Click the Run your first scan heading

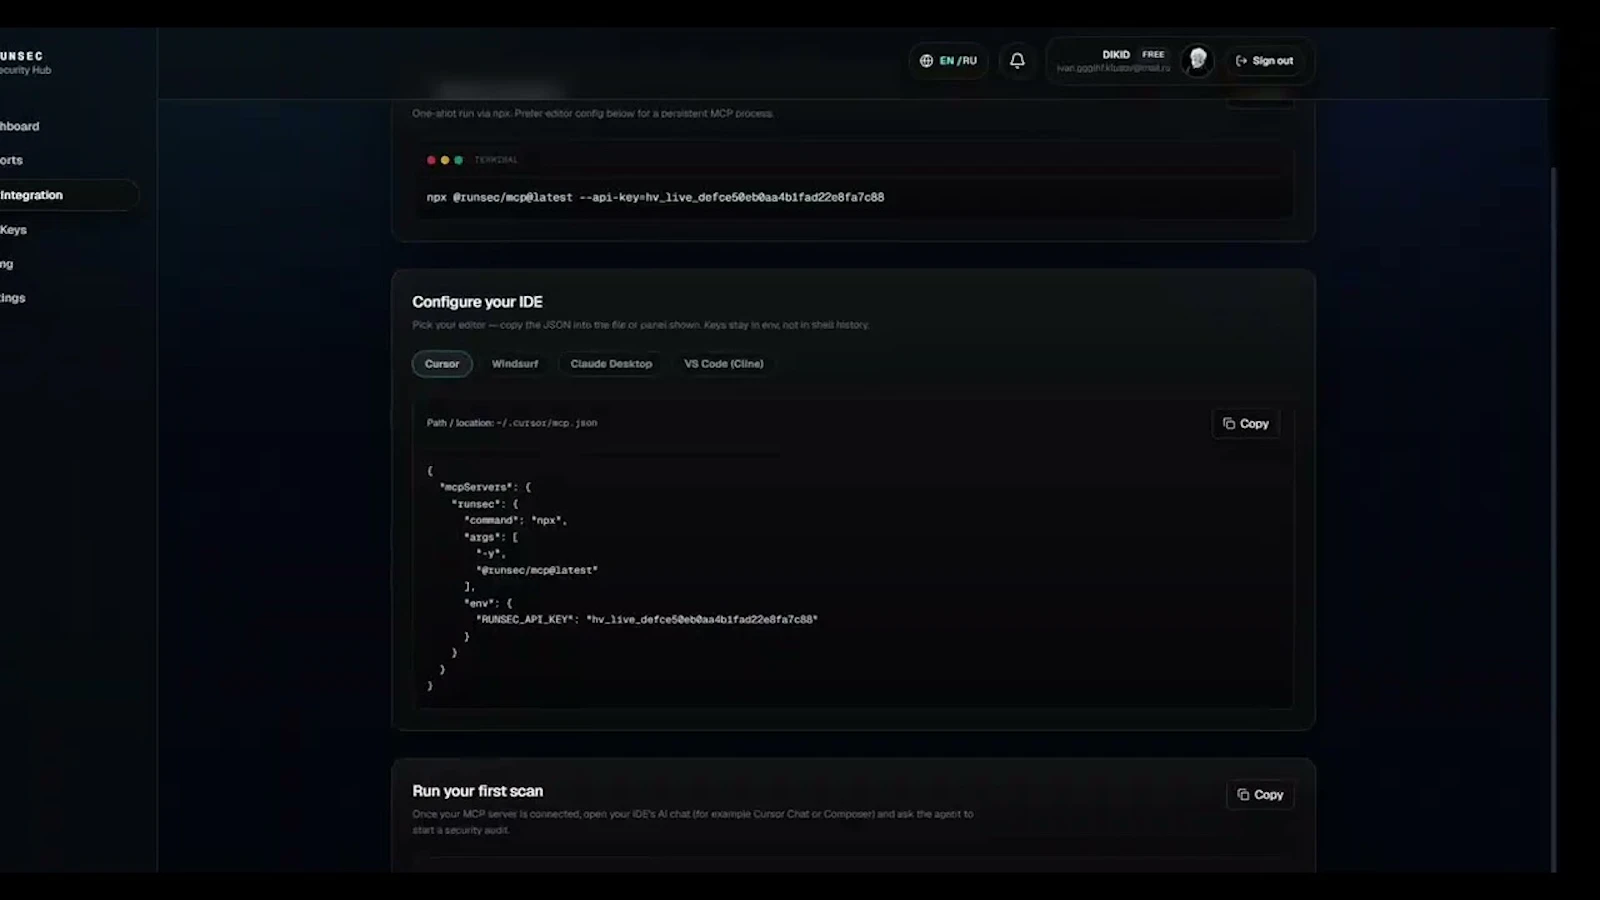[477, 791]
